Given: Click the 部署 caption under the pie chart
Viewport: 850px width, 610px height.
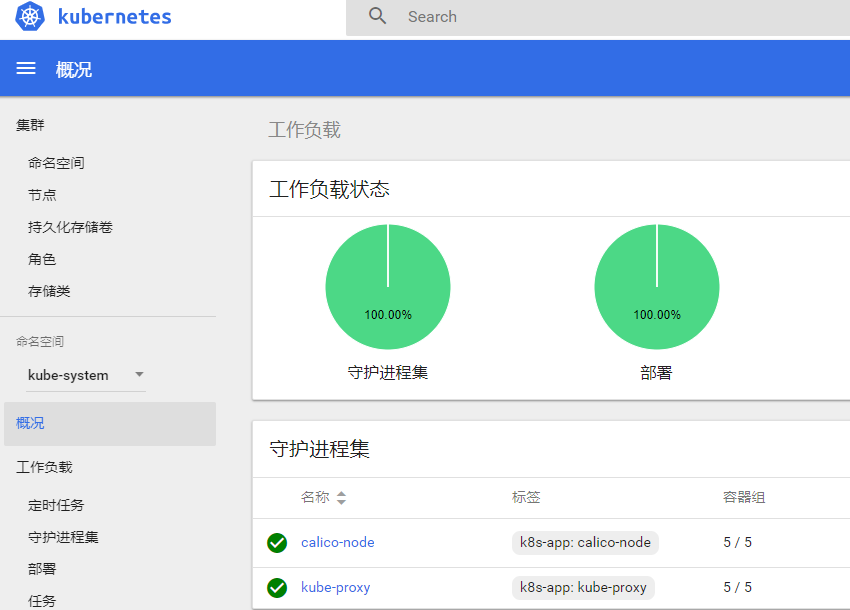Looking at the screenshot, I should click(x=656, y=373).
